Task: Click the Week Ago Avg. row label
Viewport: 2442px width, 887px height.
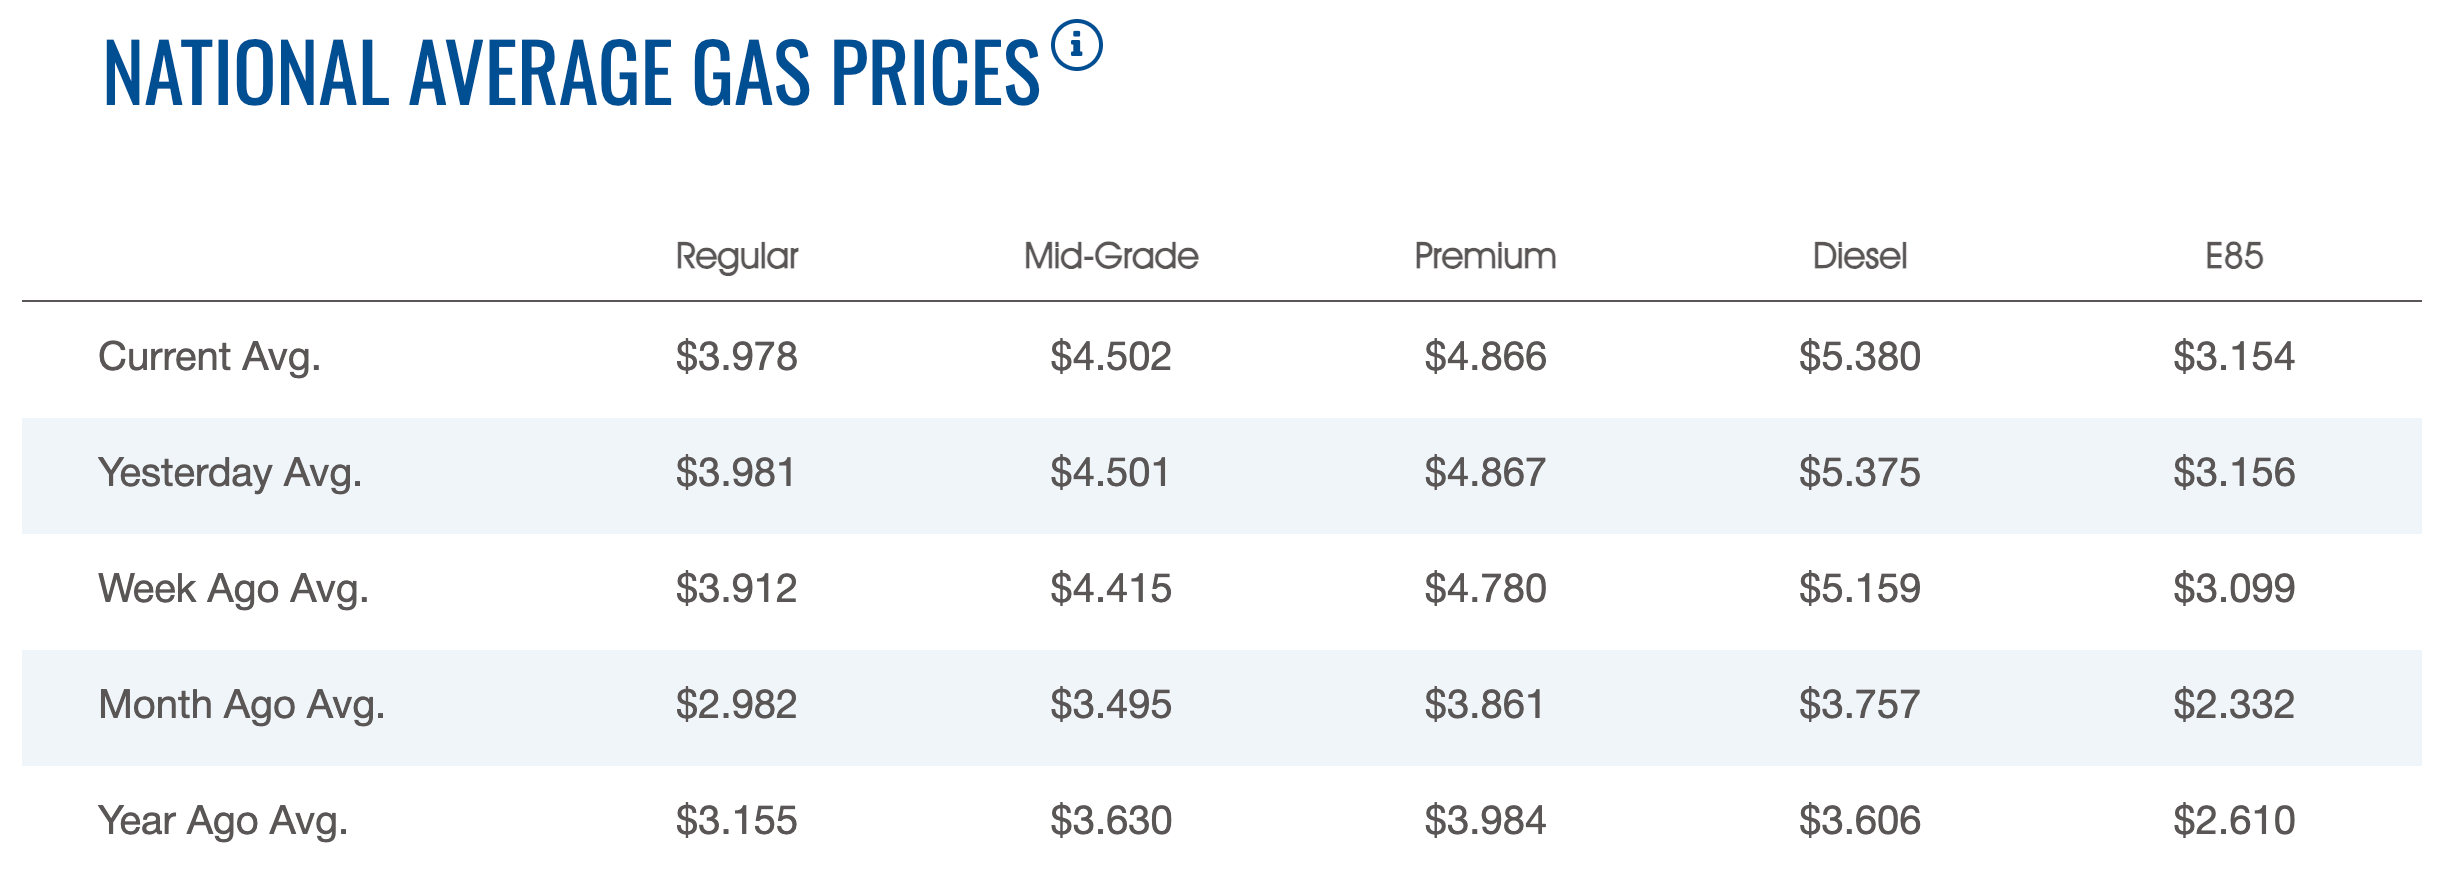Action: coord(233,589)
